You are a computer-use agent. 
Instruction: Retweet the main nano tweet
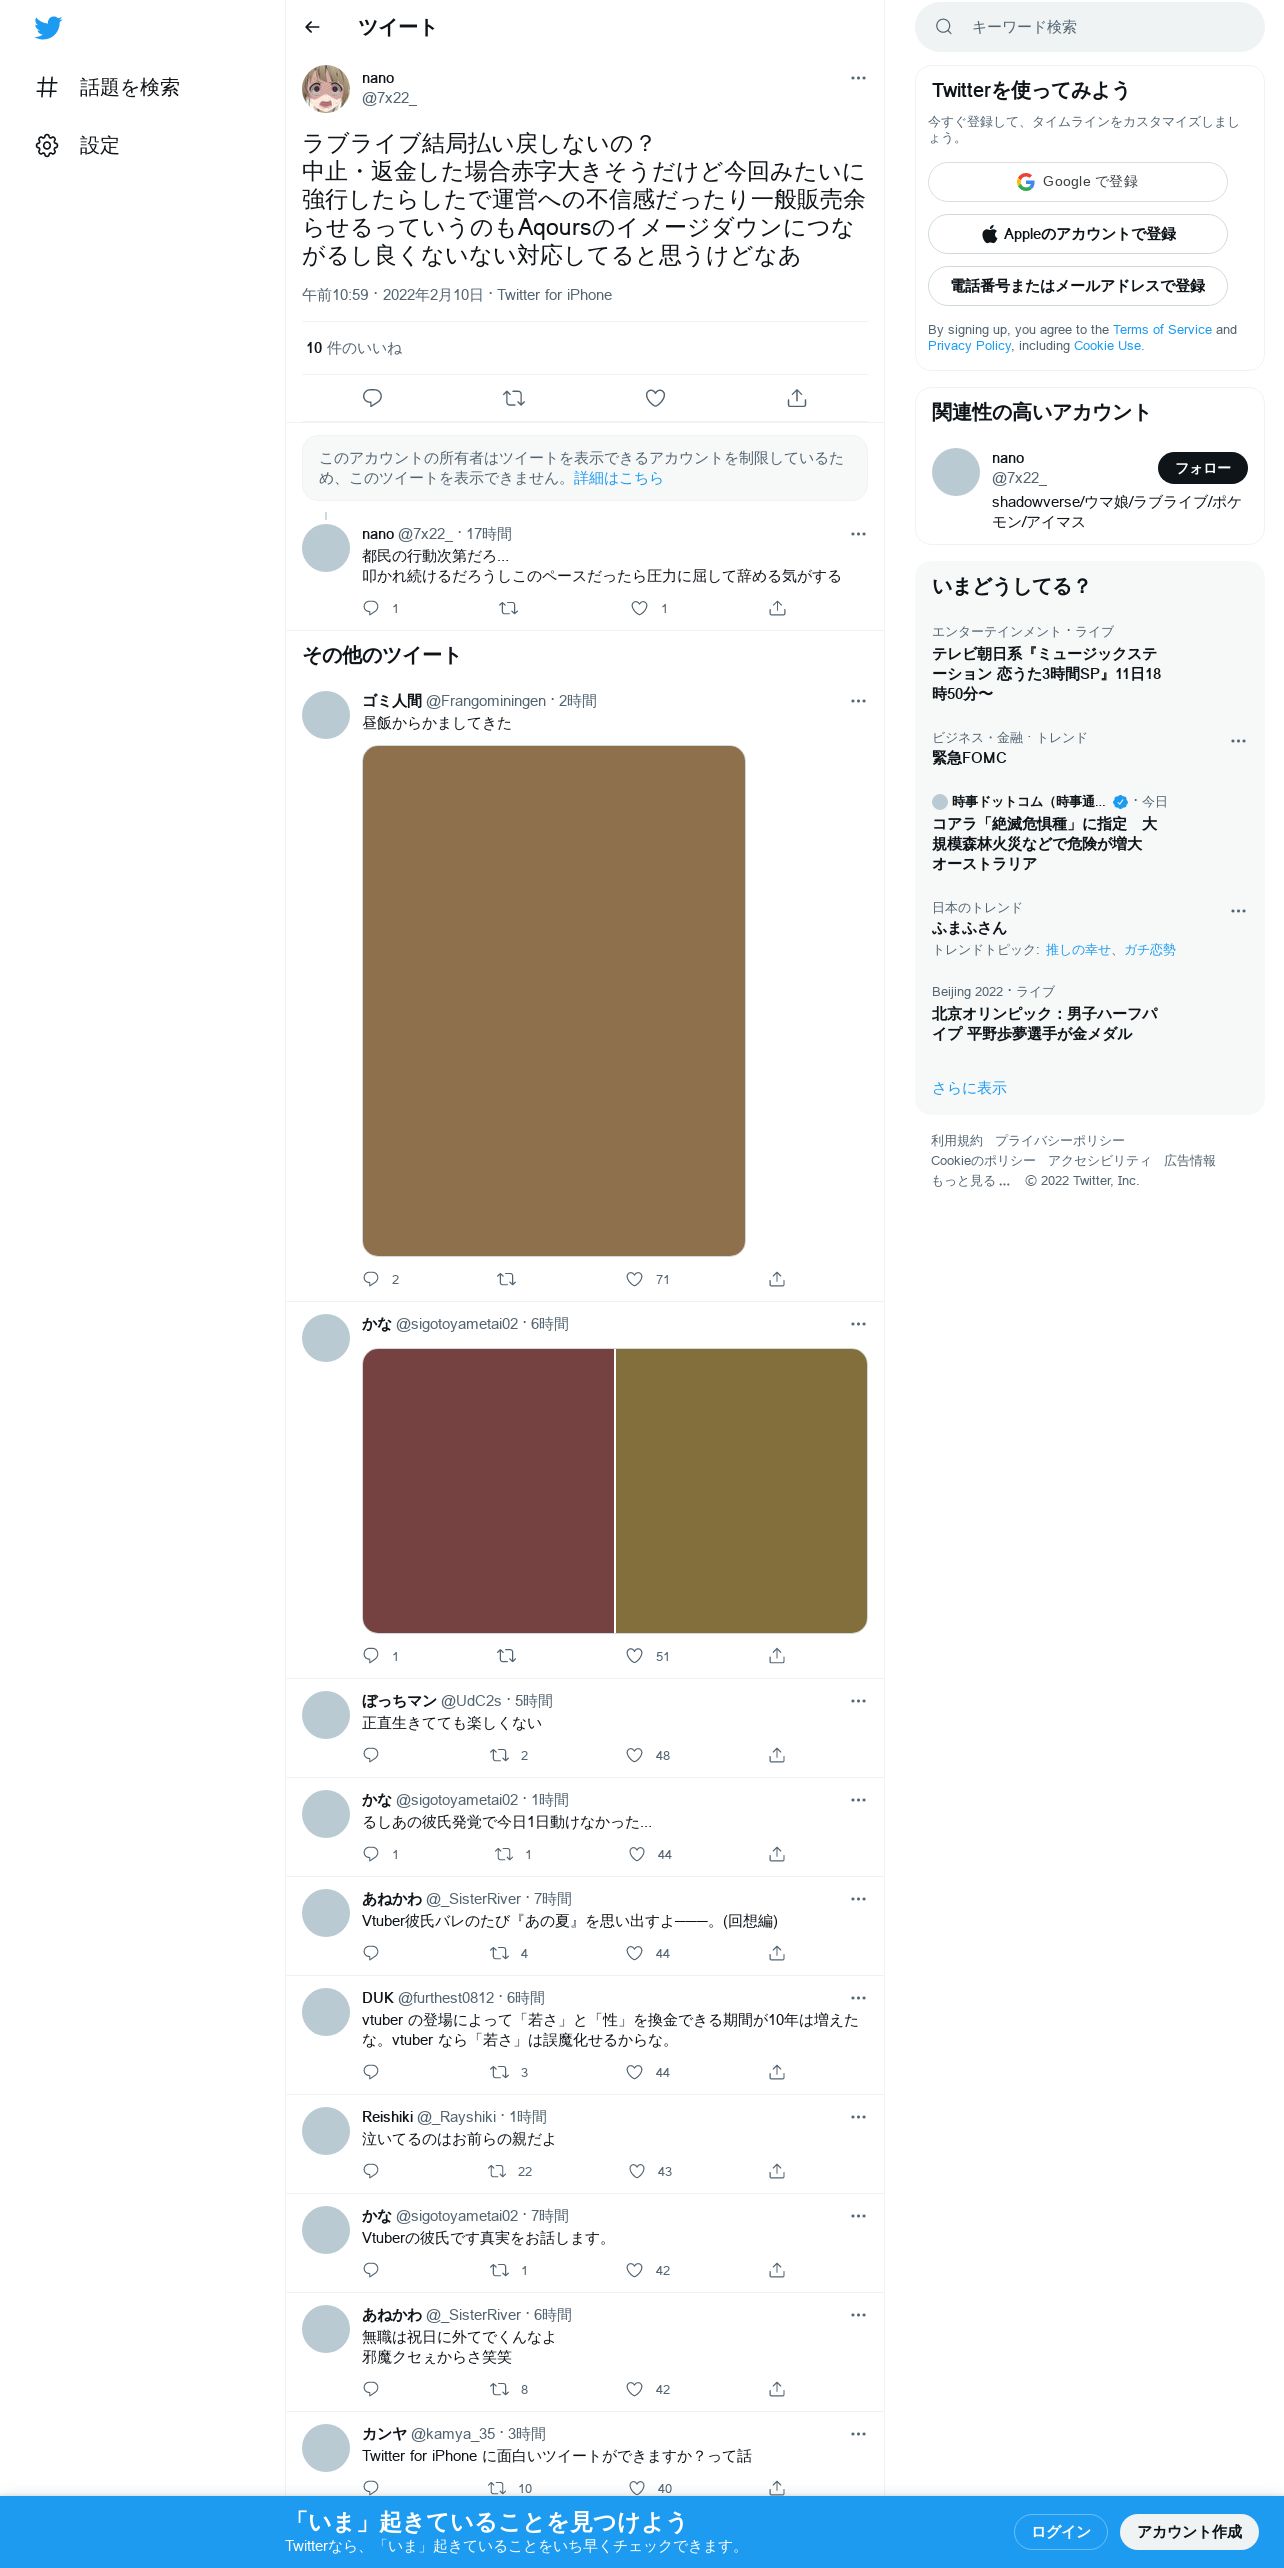(514, 398)
